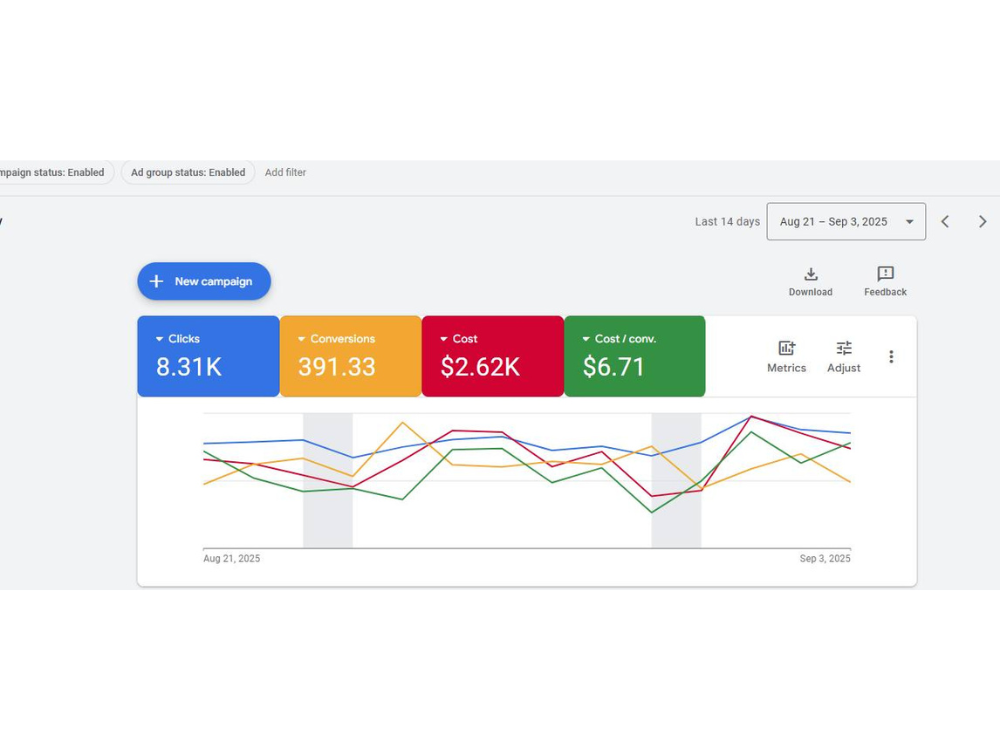1000x750 pixels.
Task: Select the Ad group status: Enabled filter chip
Action: tap(187, 172)
